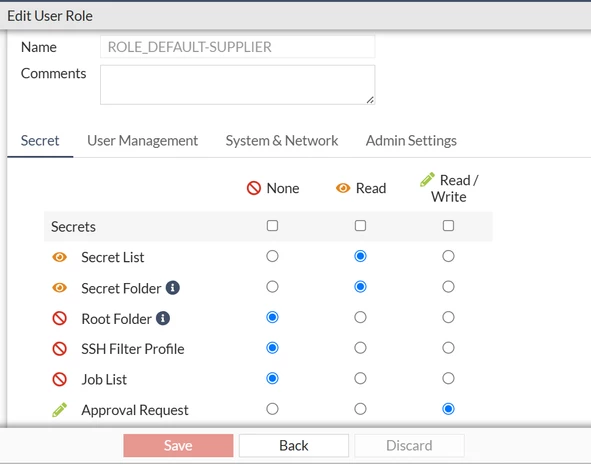Viewport: 591px width, 464px height.
Task: Check the None checkbox in the Secrets row
Action: click(x=272, y=226)
